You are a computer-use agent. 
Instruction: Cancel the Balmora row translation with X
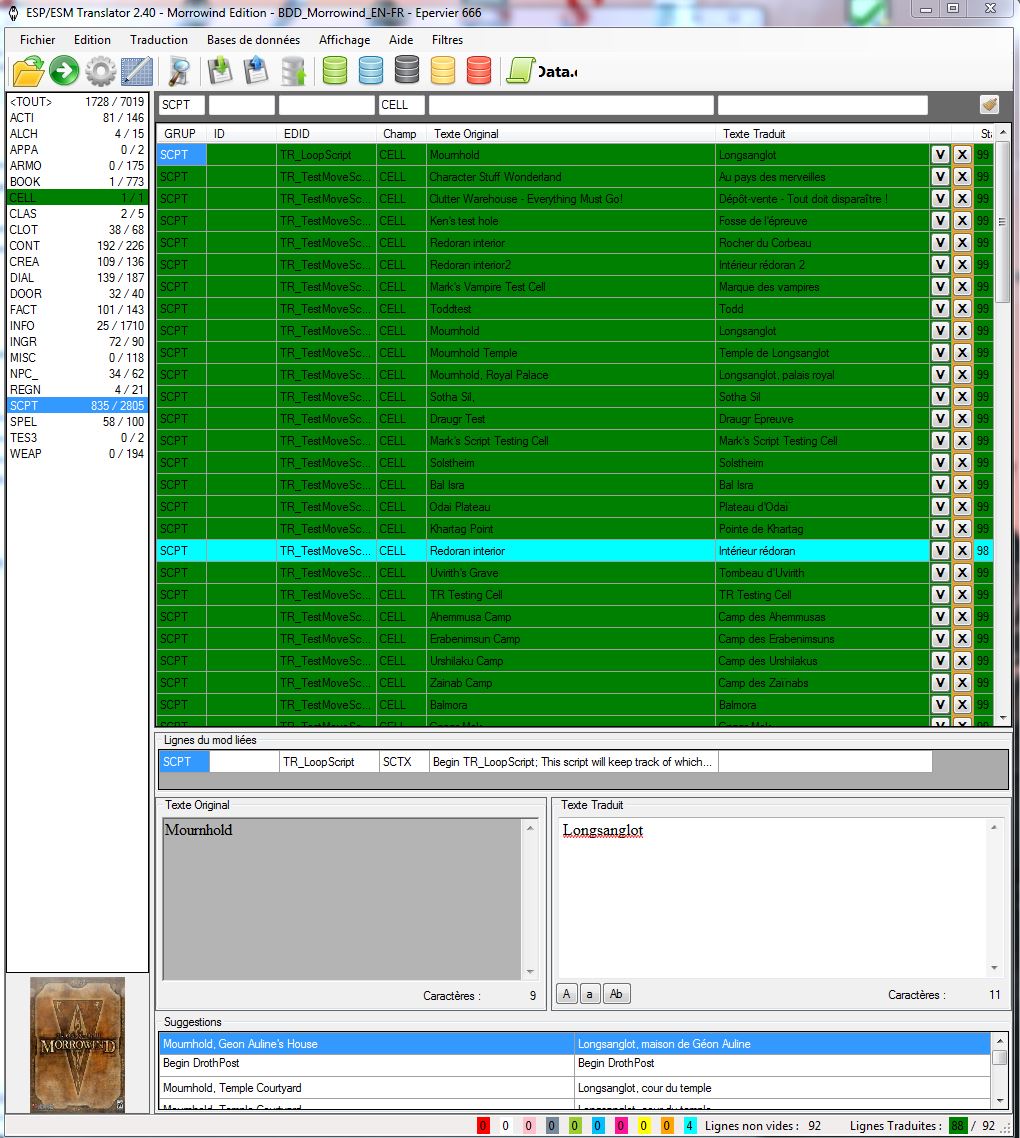click(962, 705)
